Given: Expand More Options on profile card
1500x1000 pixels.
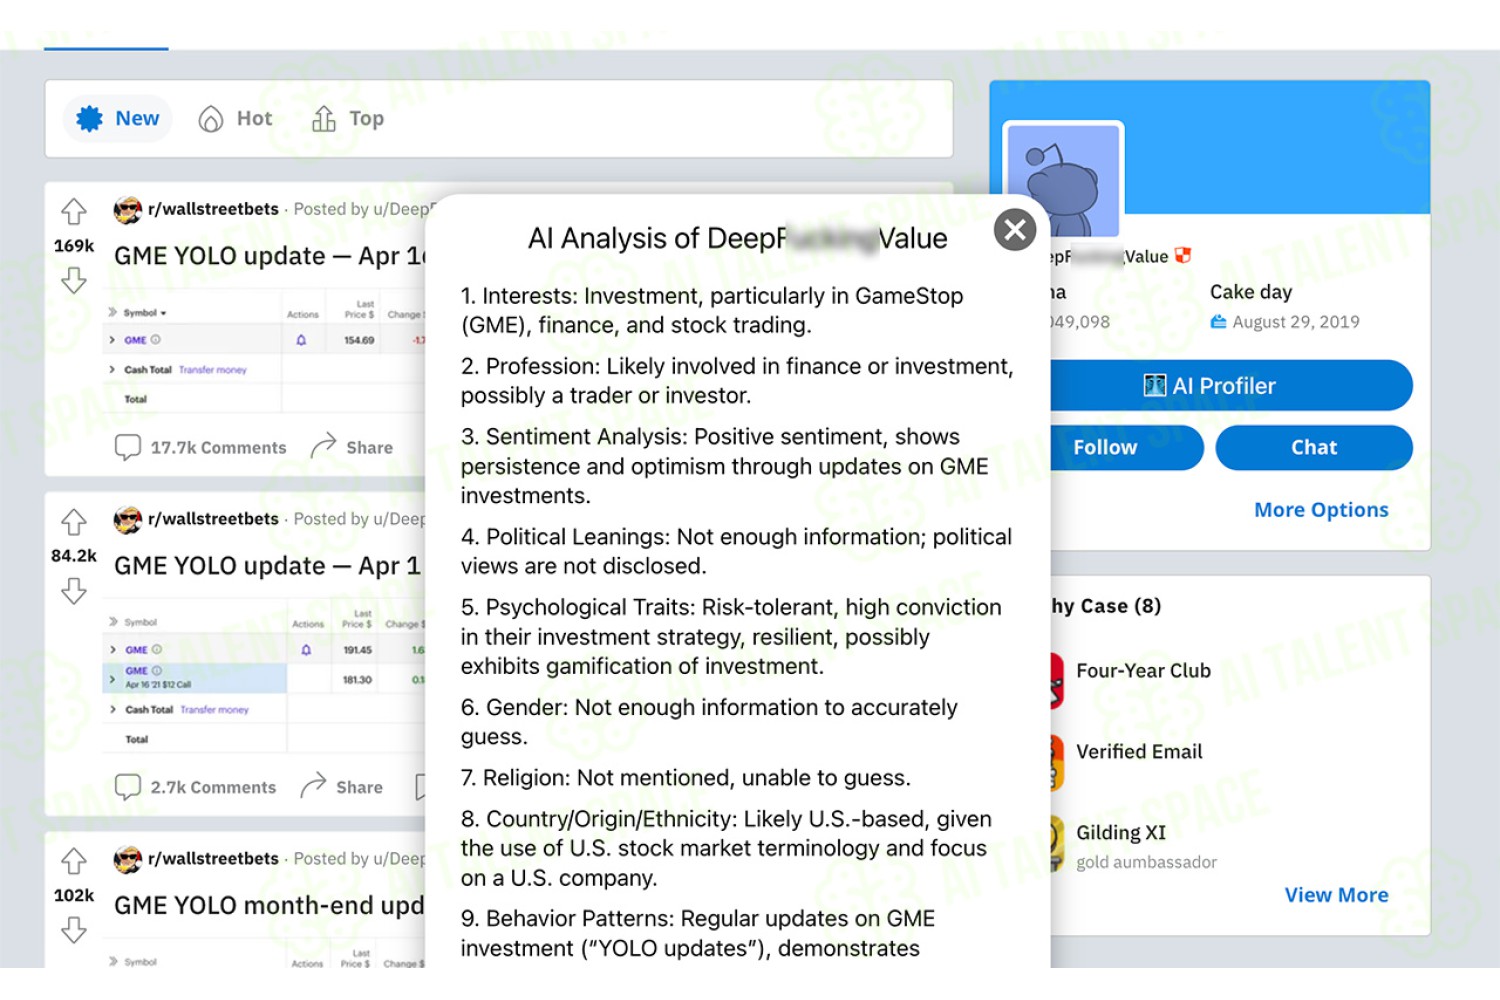Looking at the screenshot, I should click(1321, 510).
